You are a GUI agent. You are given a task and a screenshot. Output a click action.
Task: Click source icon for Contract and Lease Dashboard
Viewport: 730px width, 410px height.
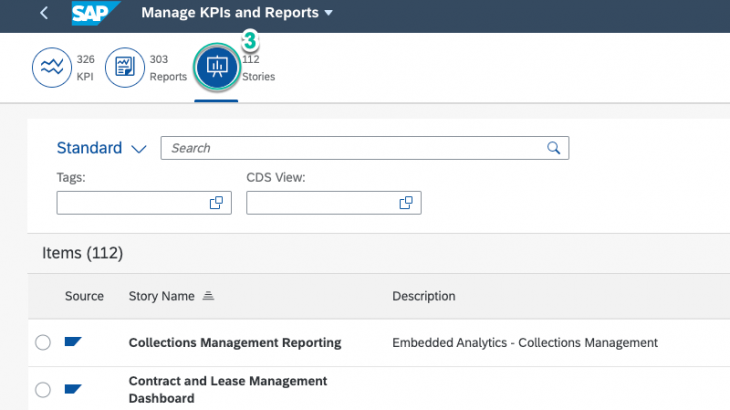pos(72,389)
